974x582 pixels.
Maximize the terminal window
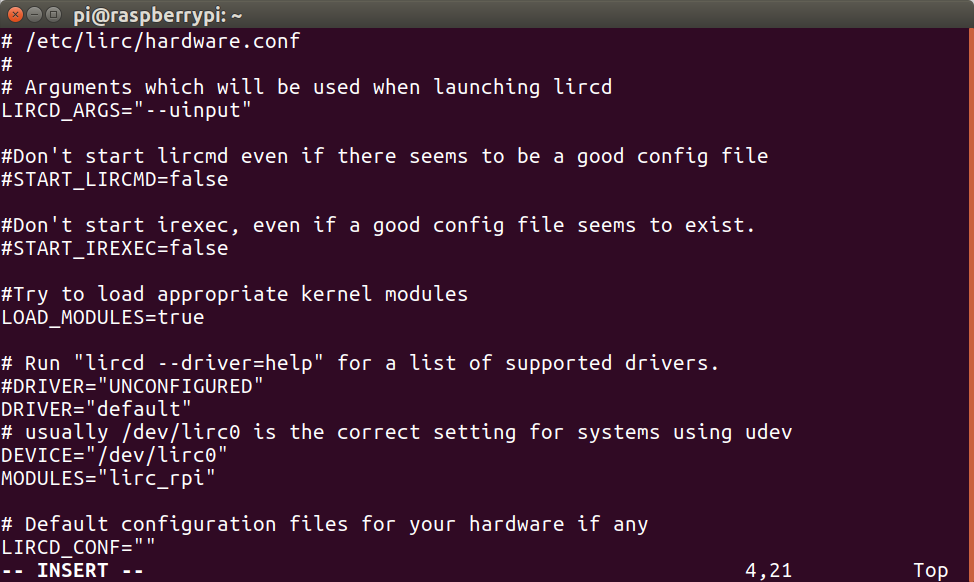[x=55, y=14]
